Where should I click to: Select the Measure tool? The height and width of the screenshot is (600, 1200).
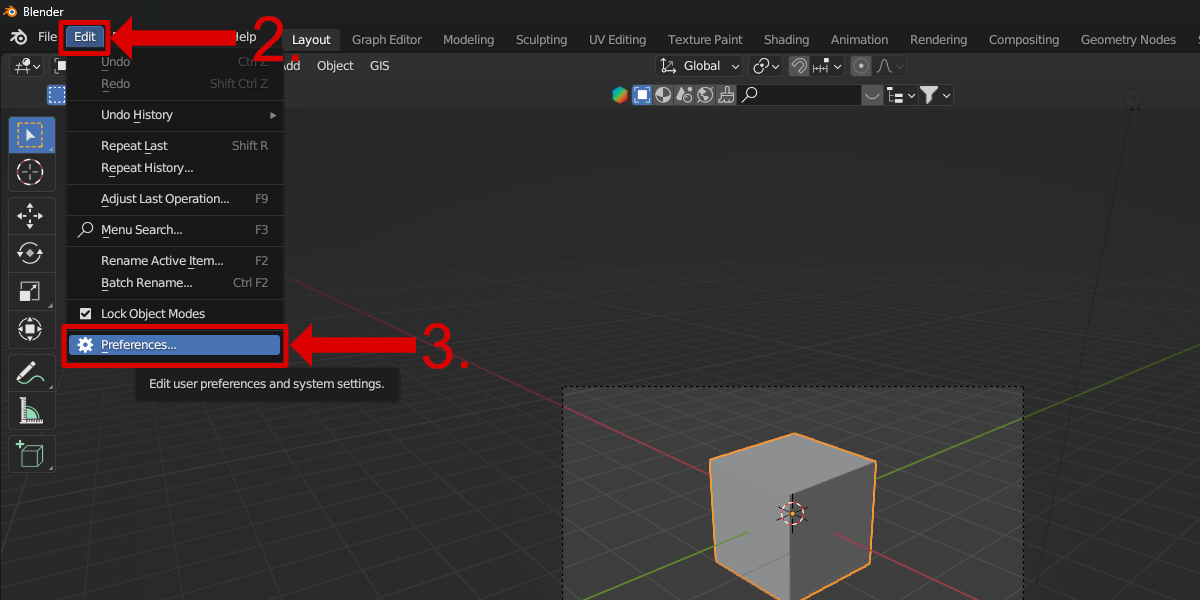click(x=31, y=410)
